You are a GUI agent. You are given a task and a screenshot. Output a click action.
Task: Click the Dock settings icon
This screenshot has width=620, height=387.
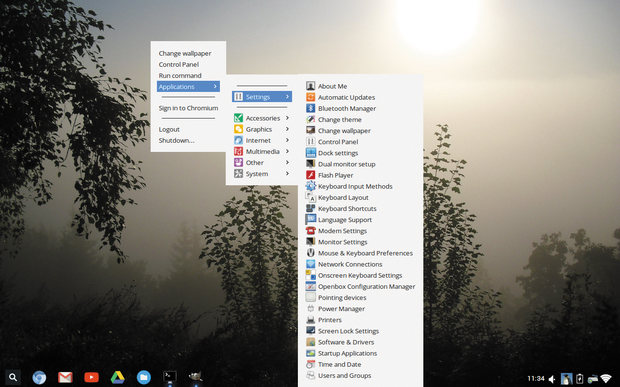tap(310, 153)
